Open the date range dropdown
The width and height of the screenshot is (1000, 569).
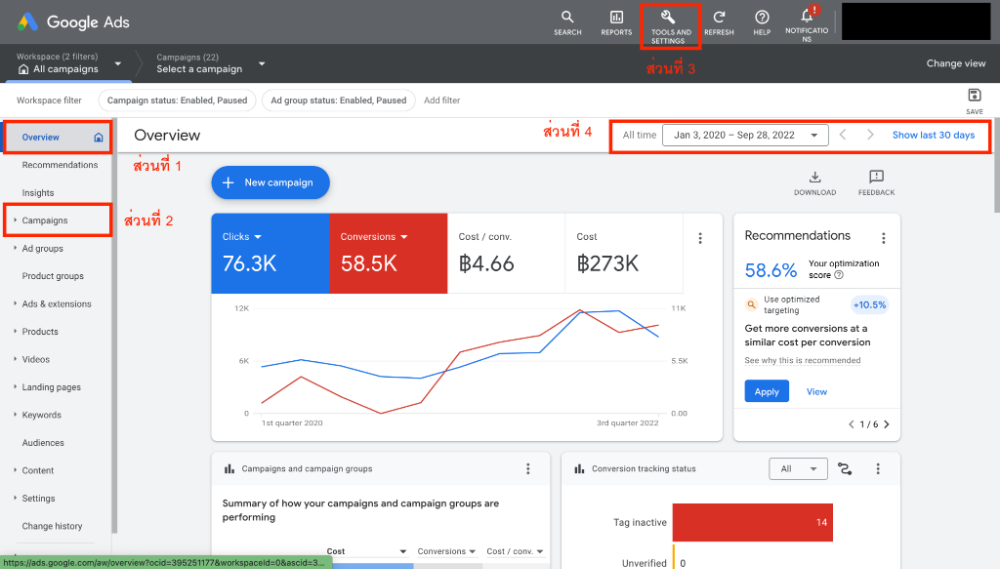[x=745, y=135]
